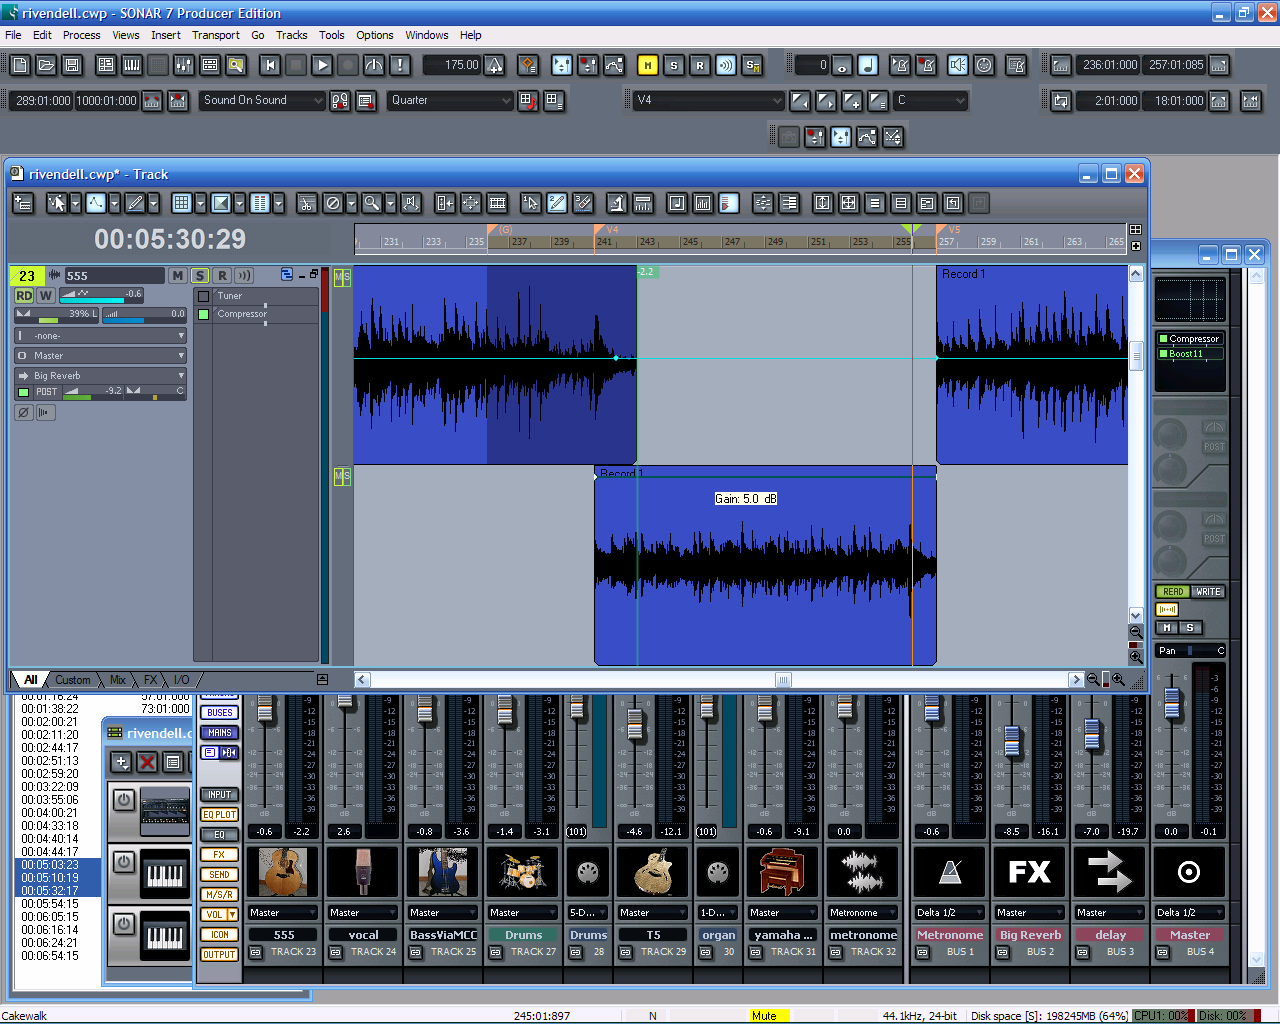1280x1024 pixels.
Task: Switch to the Mix tab
Action: point(118,680)
